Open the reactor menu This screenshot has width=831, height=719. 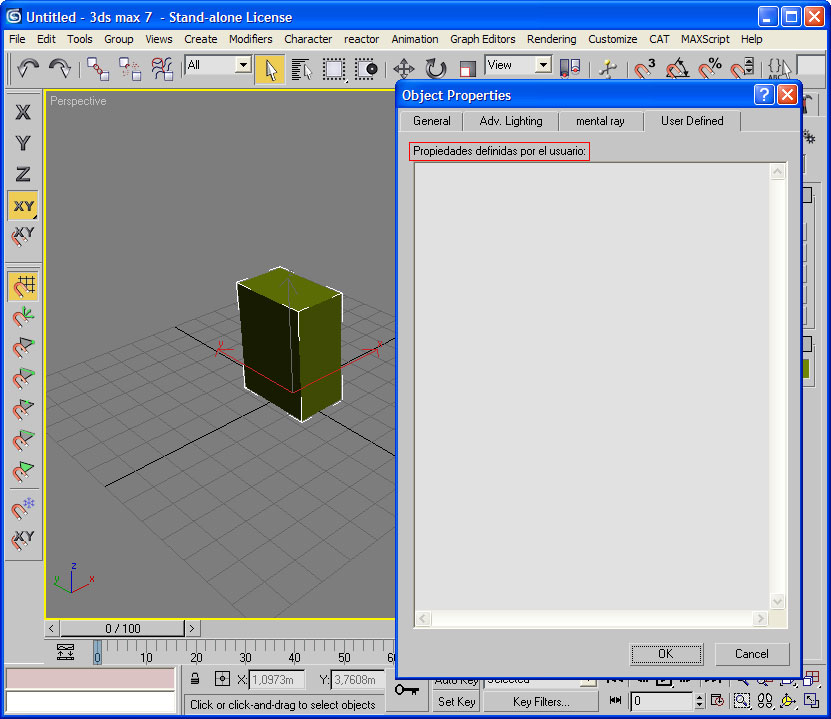(361, 39)
